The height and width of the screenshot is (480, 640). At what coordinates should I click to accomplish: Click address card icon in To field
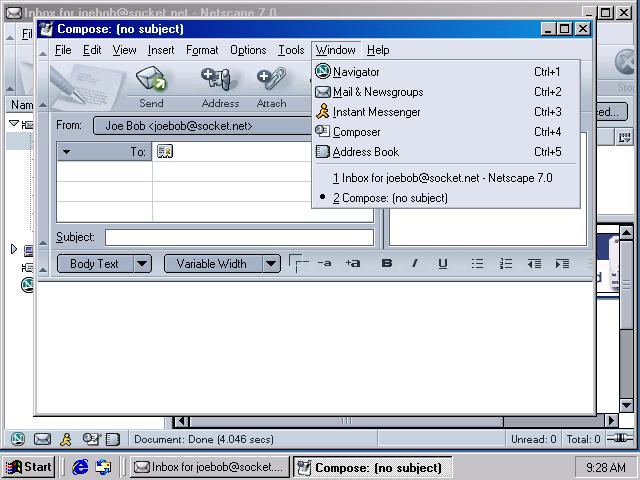click(165, 151)
